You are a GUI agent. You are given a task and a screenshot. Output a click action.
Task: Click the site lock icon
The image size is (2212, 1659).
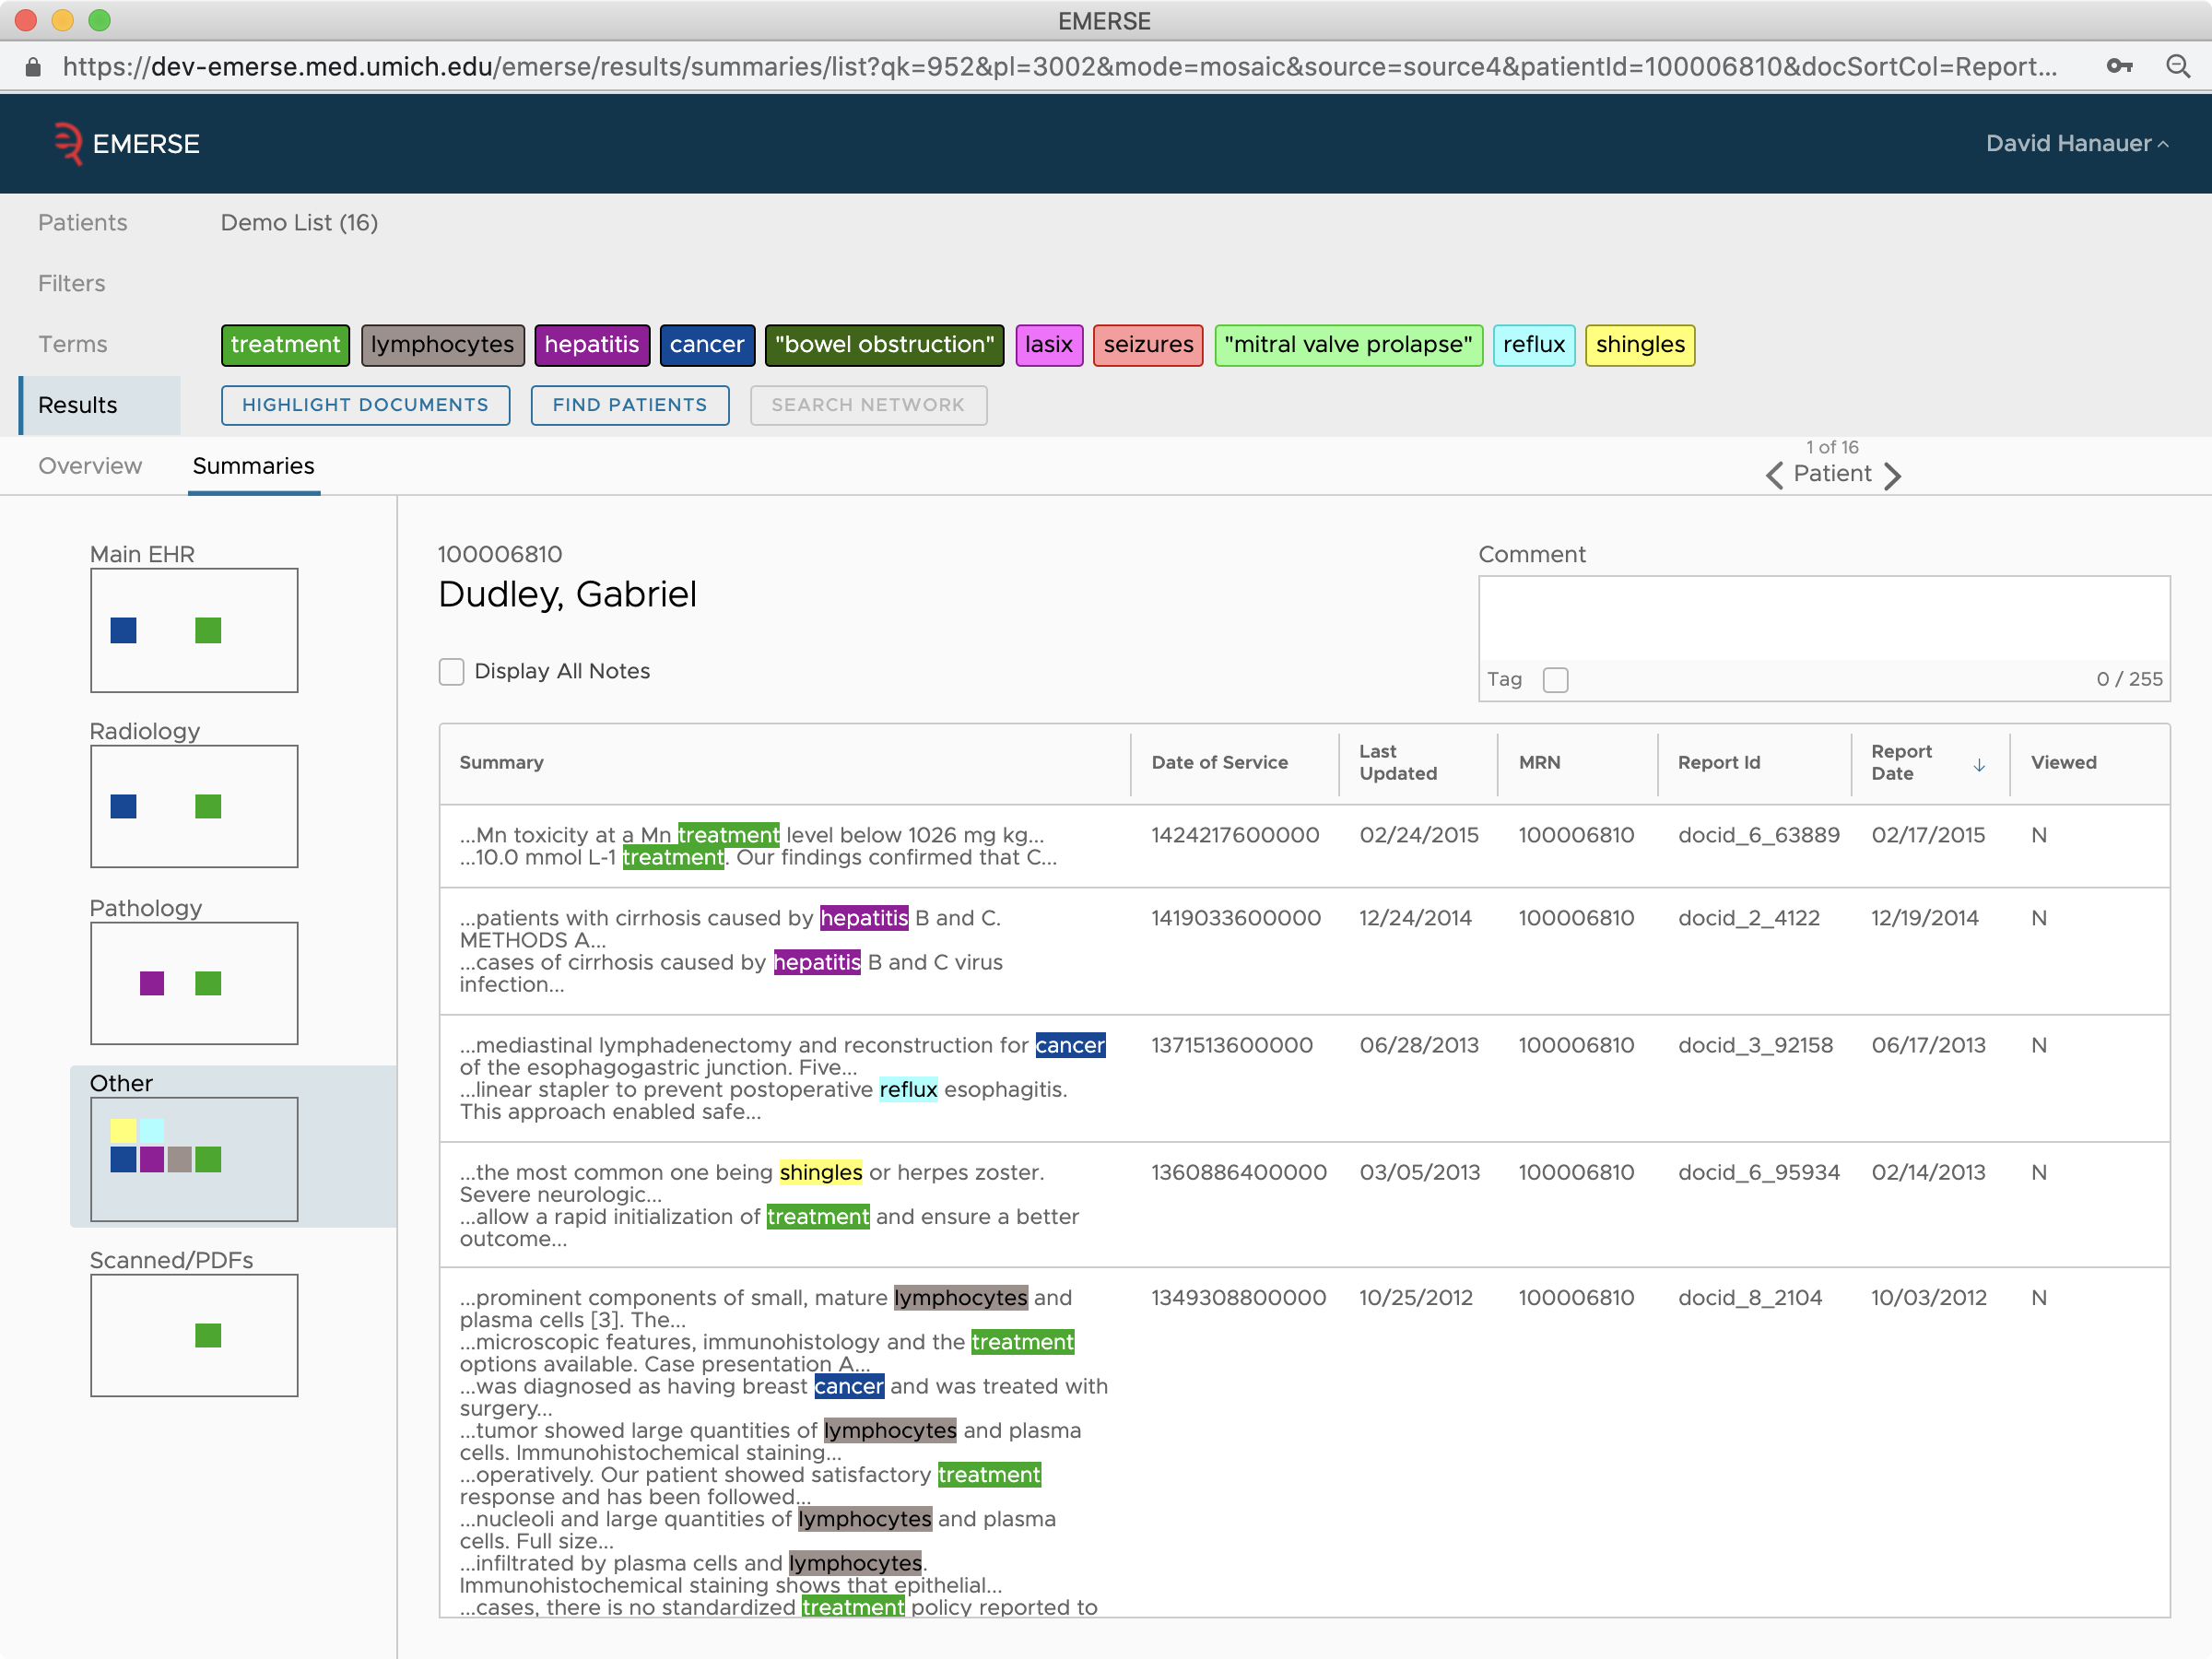tap(33, 66)
